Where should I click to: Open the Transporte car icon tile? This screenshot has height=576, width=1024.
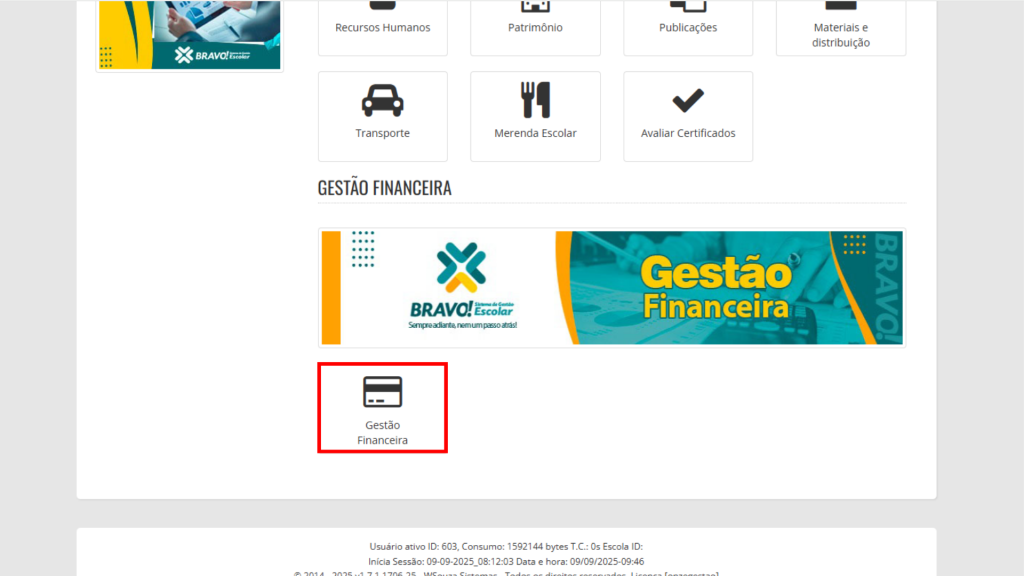[x=383, y=116]
